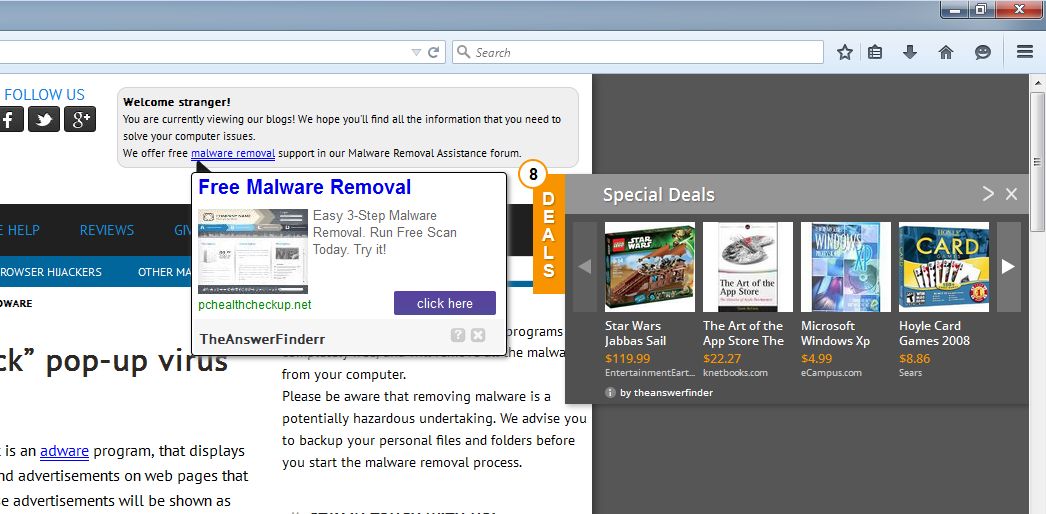Open the Microsoft Windows XP deal image
Screen dimensions: 1046x514
(x=846, y=267)
